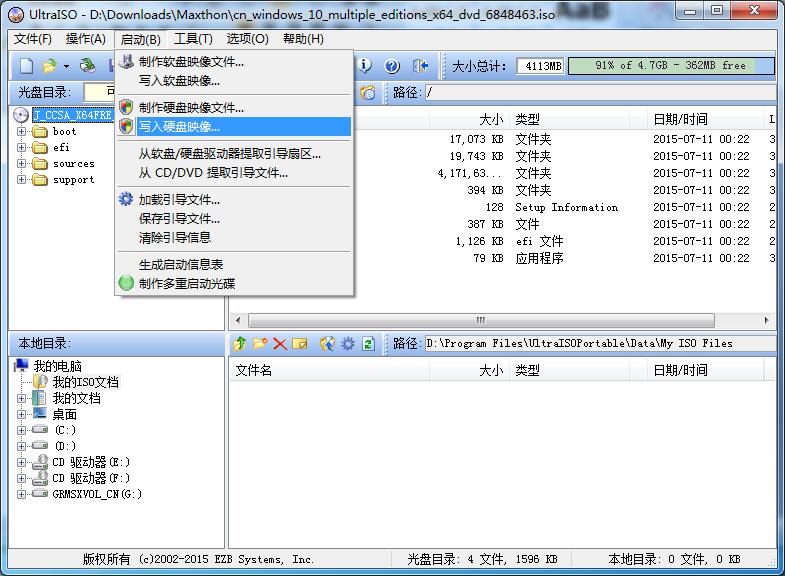Sort upper list by 日期/时间 column header
The image size is (785, 576).
704,120
